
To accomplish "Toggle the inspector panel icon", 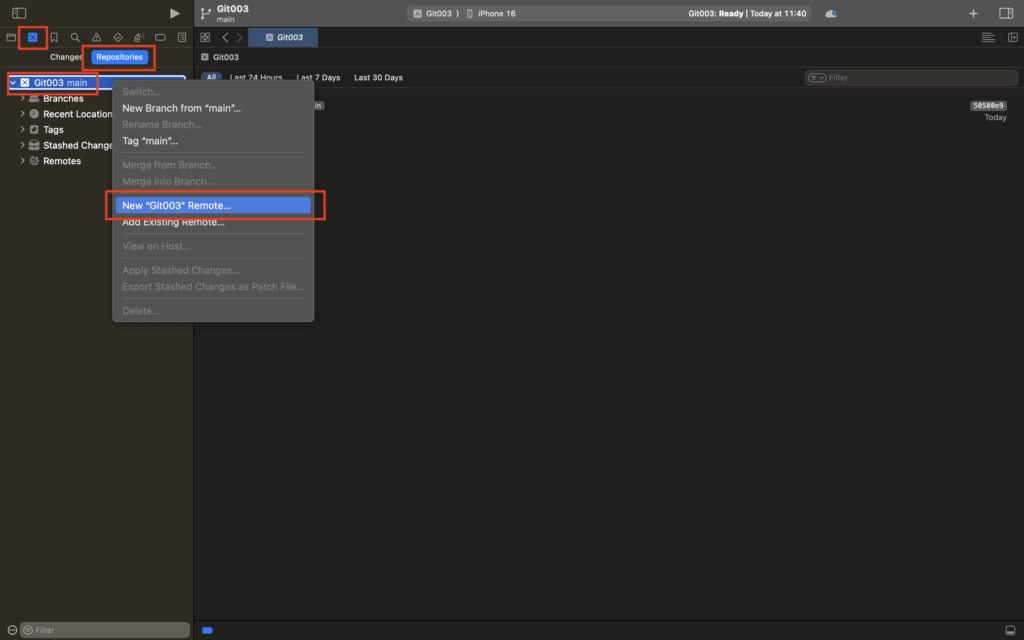I will pyautogui.click(x=1006, y=13).
